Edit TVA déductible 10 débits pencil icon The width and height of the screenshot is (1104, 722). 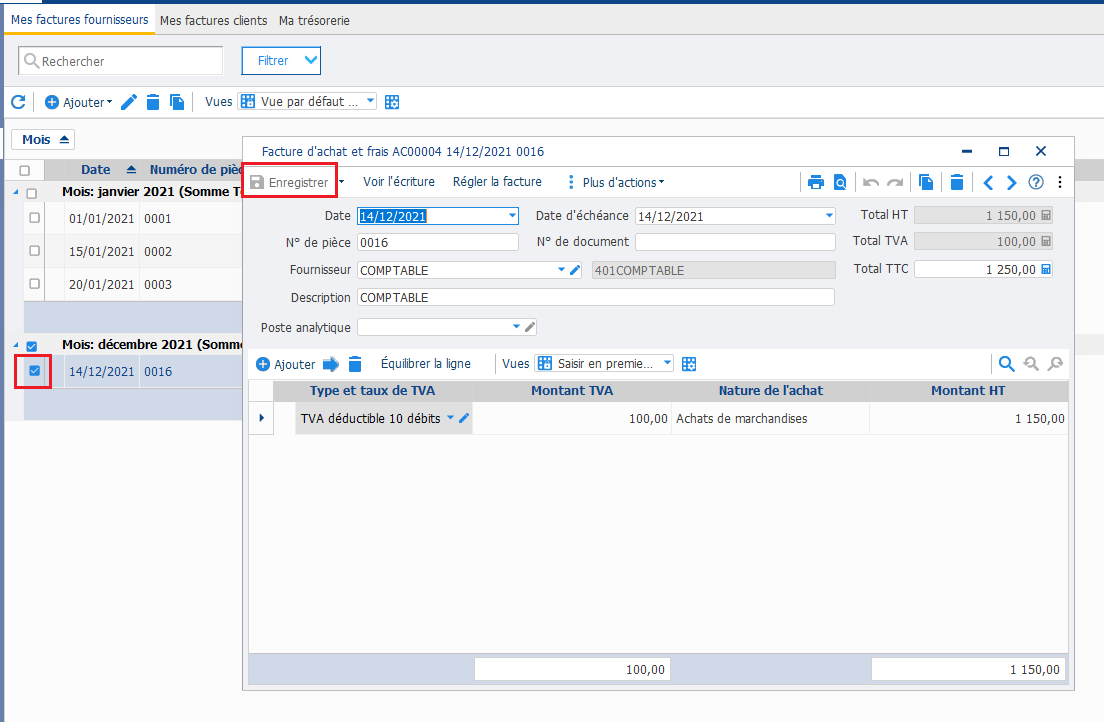tap(464, 418)
